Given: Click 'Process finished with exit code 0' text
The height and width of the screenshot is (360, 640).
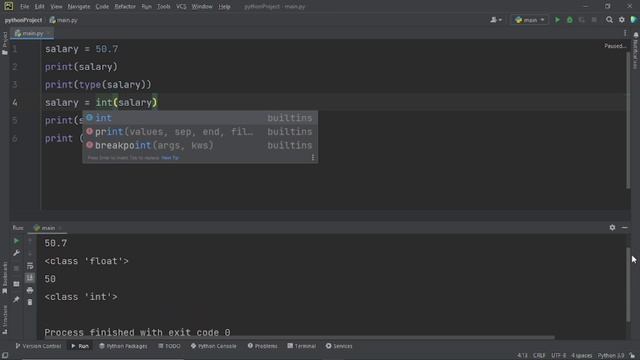Looking at the screenshot, I should click(138, 333).
